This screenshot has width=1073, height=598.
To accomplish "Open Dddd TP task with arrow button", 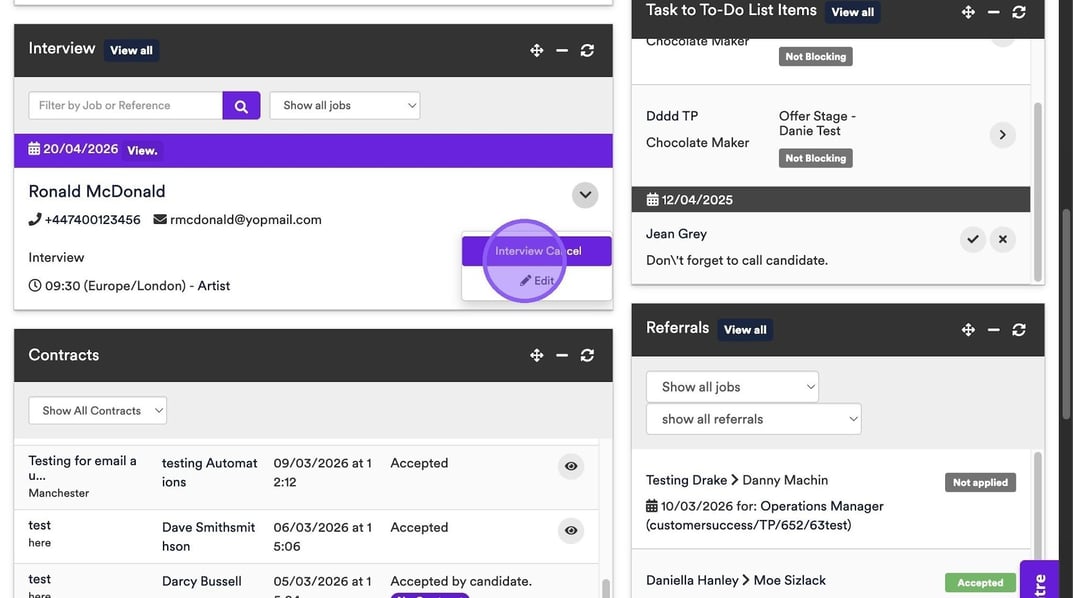I will (1002, 135).
